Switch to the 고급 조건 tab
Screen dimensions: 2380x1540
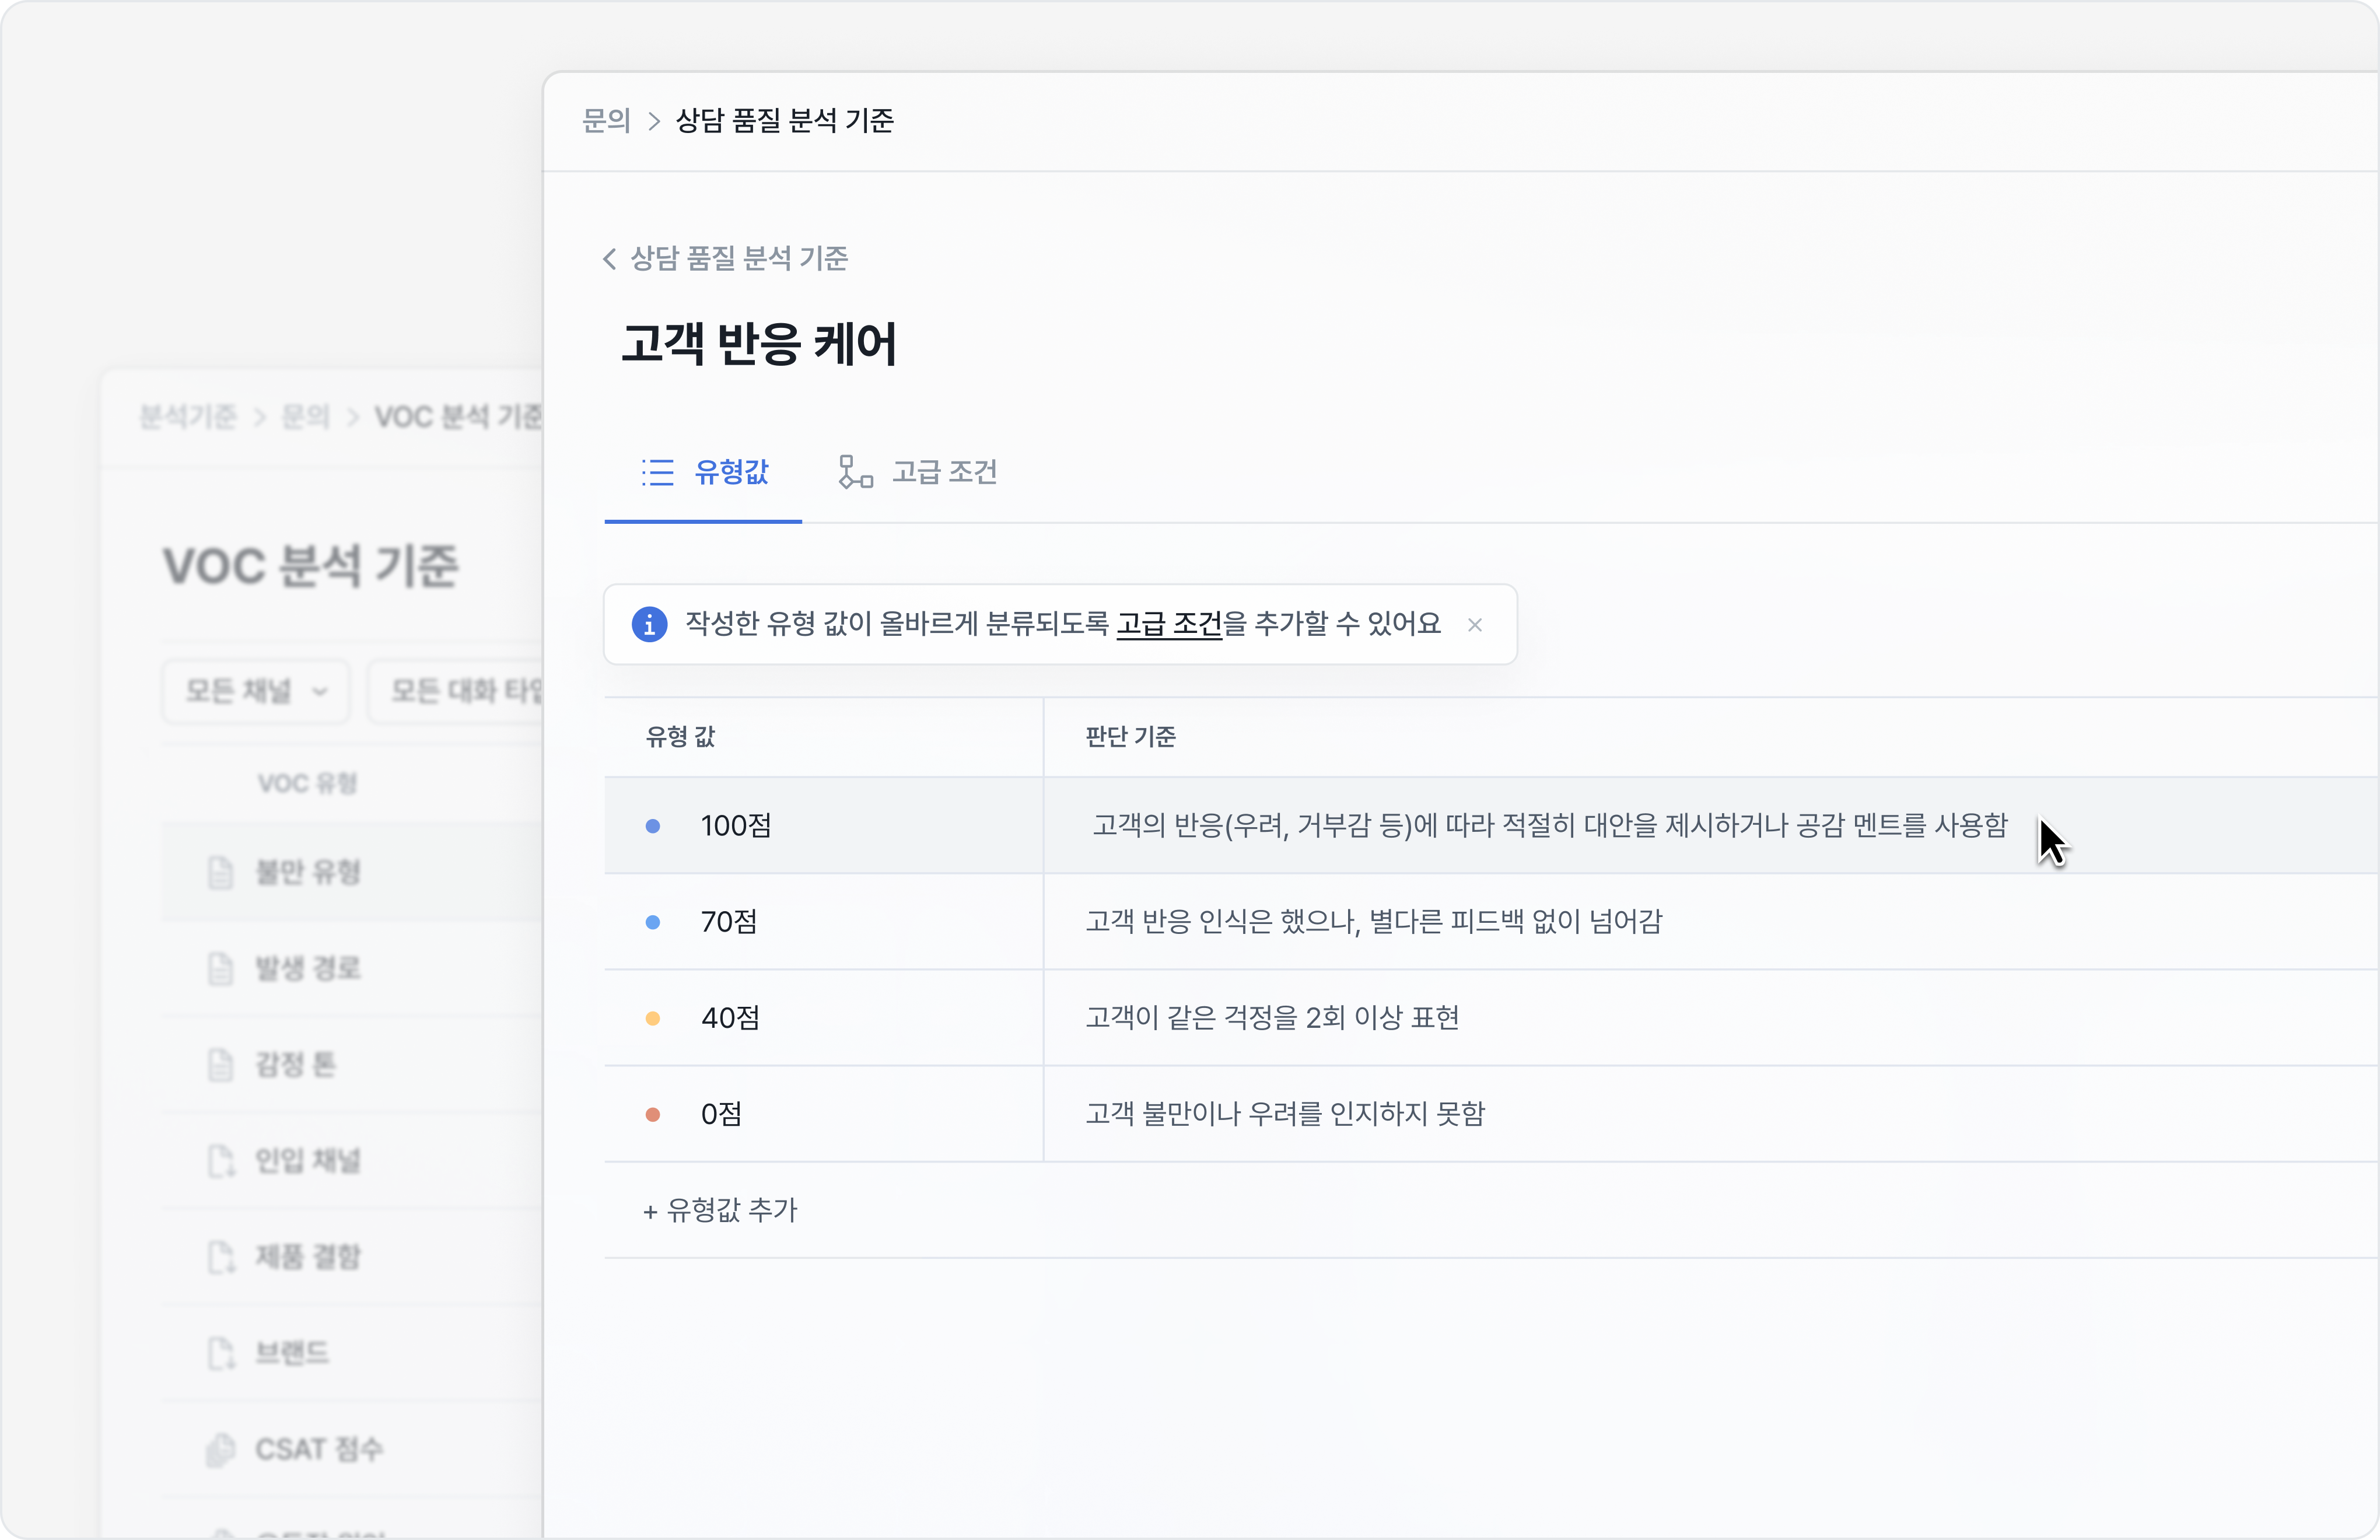coord(918,472)
